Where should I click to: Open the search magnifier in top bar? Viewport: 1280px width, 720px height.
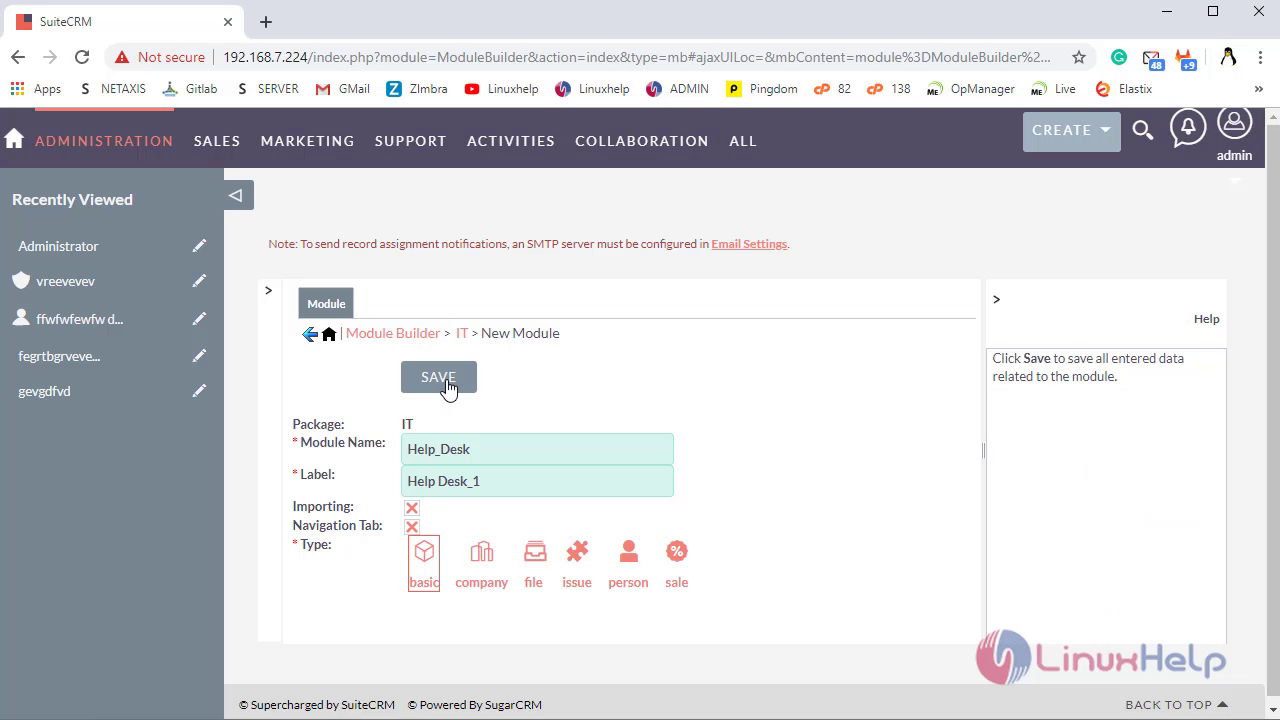tap(1143, 130)
